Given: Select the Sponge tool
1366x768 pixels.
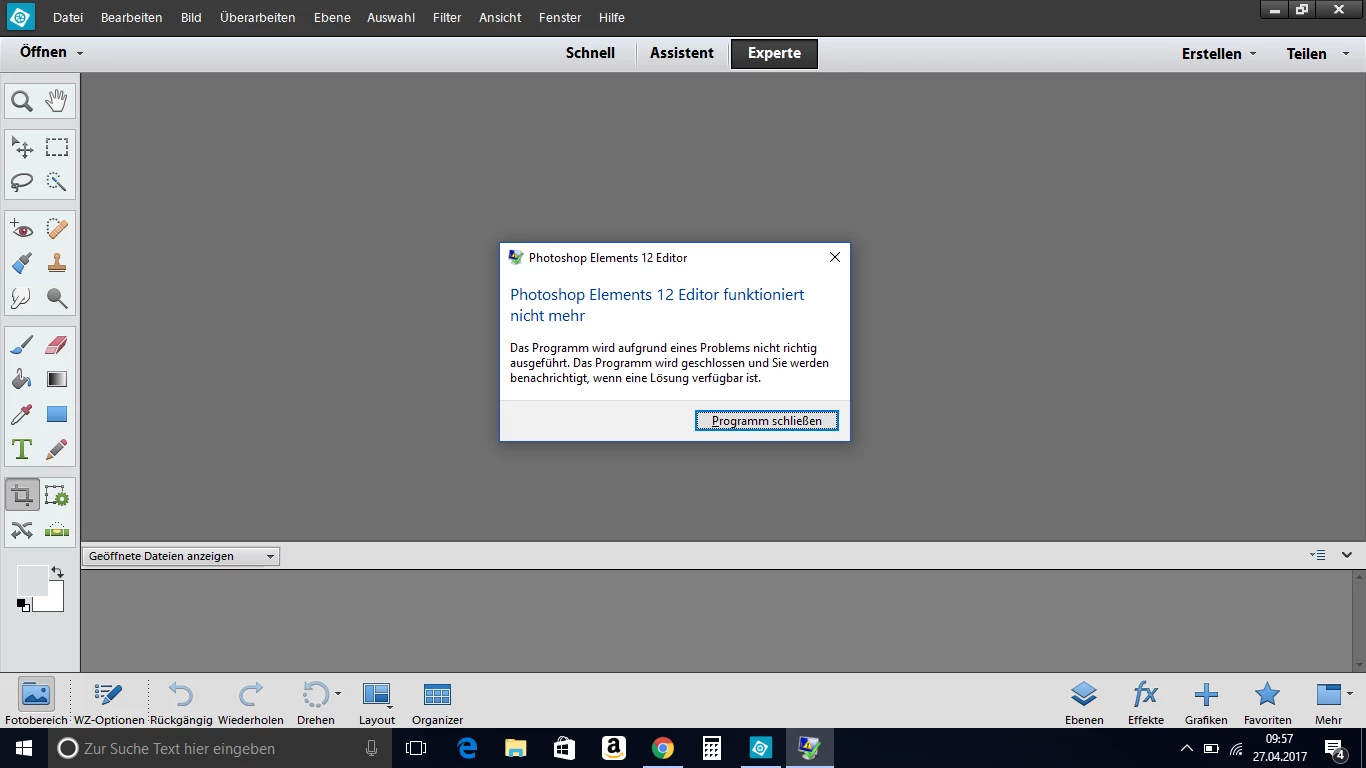Looking at the screenshot, I should coord(57,298).
